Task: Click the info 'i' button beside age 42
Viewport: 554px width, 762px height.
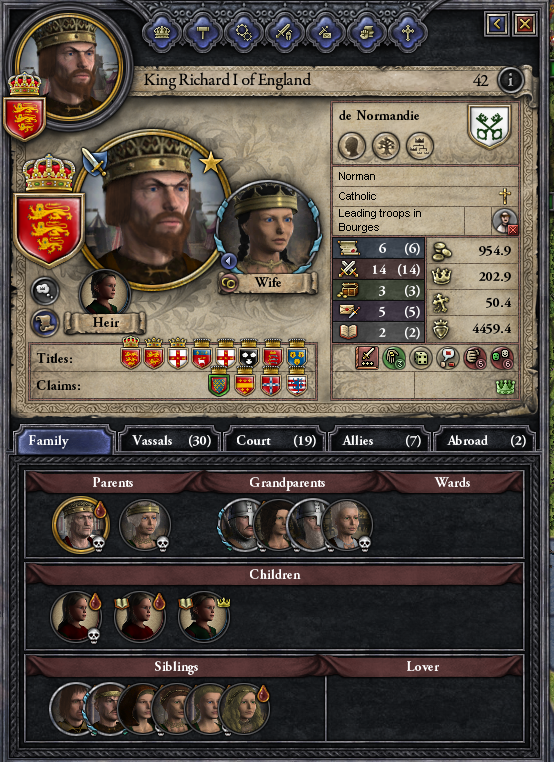Action: coord(510,80)
